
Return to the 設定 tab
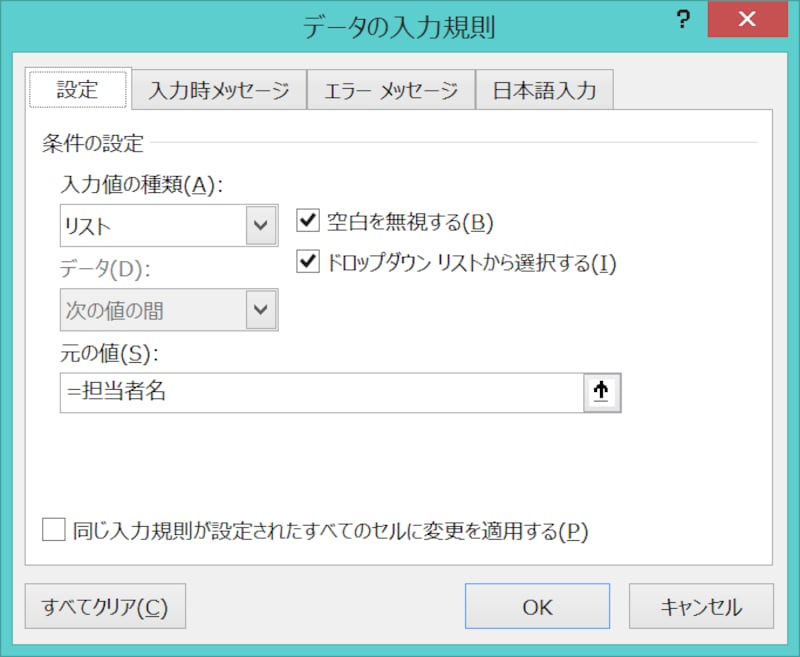pos(78,89)
